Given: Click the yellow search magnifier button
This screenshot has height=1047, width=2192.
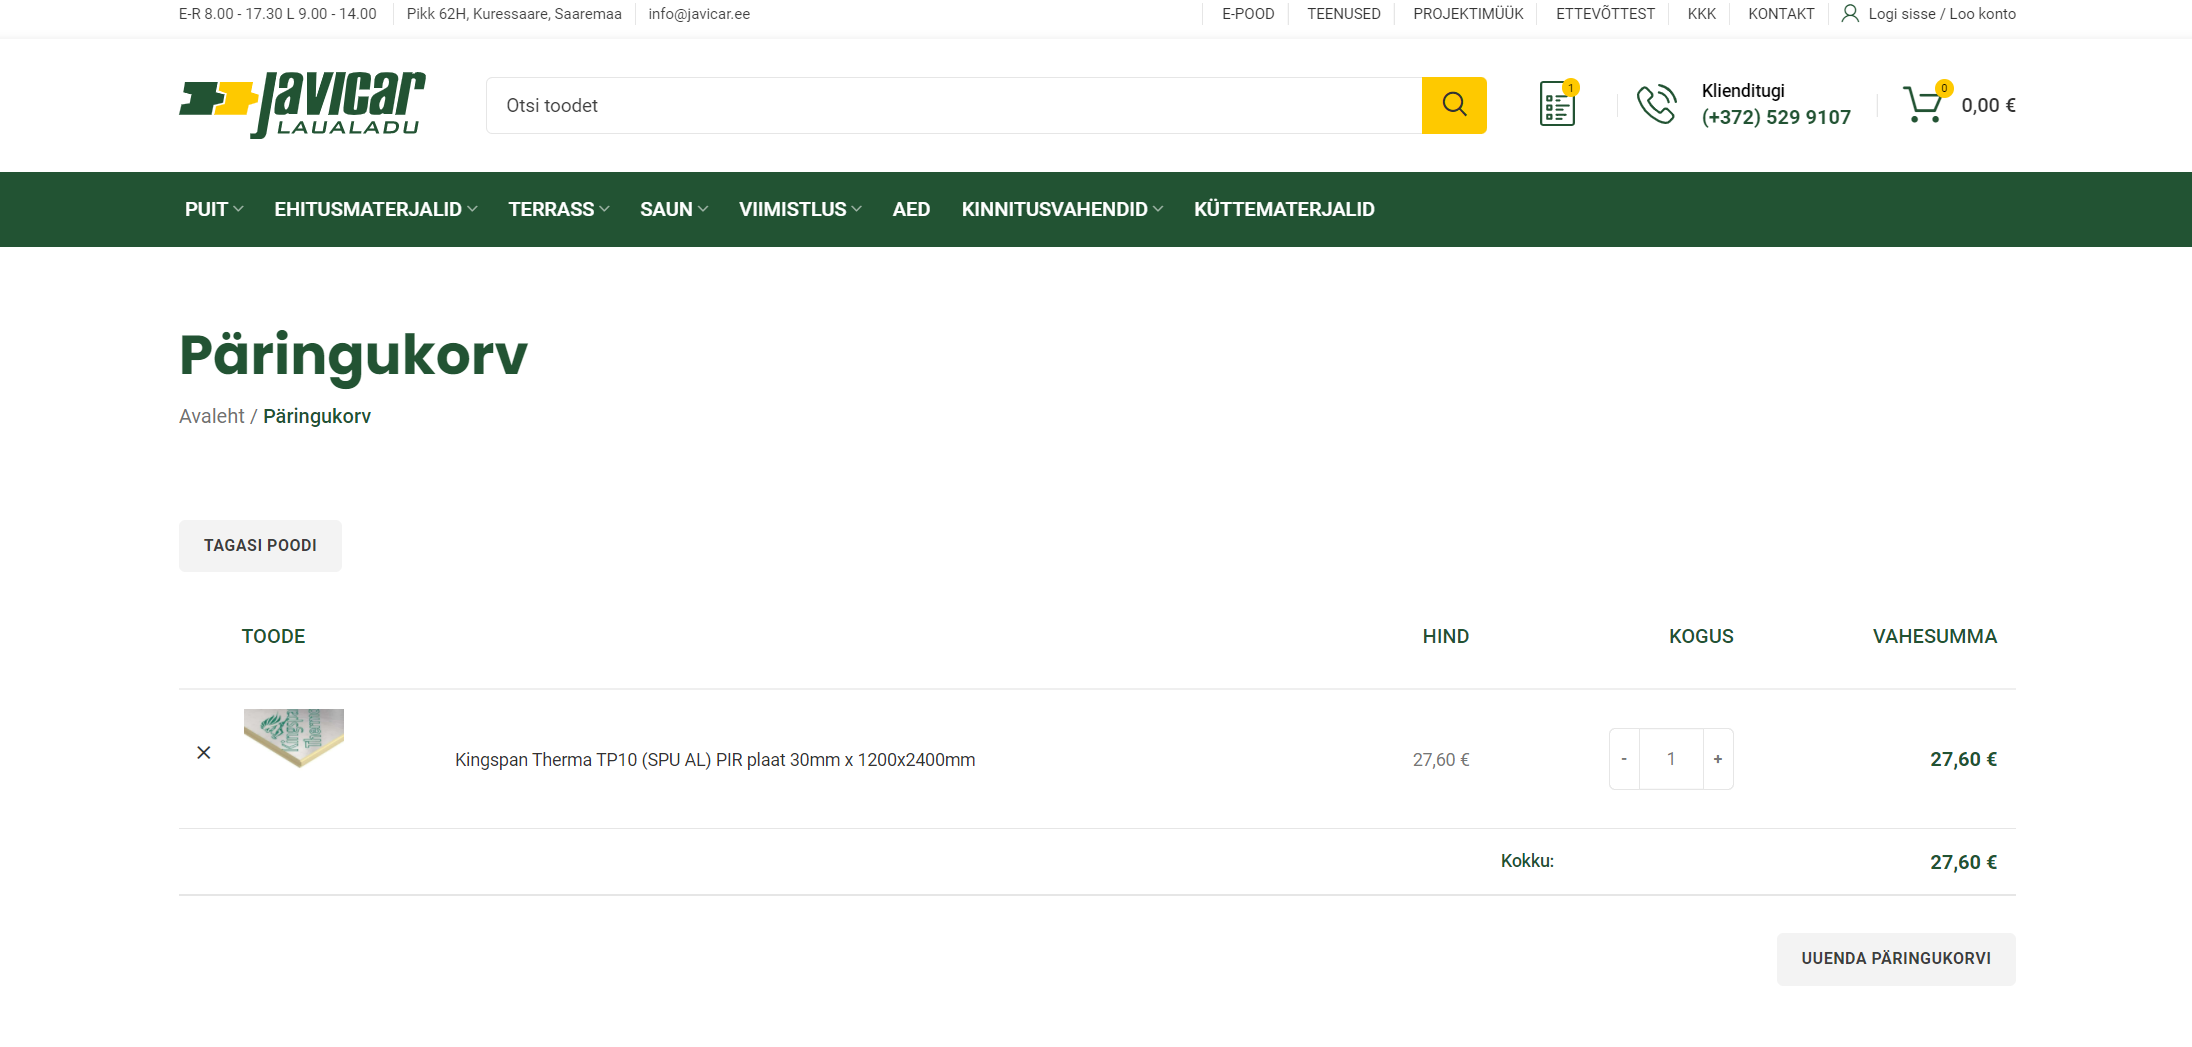Looking at the screenshot, I should (x=1454, y=105).
